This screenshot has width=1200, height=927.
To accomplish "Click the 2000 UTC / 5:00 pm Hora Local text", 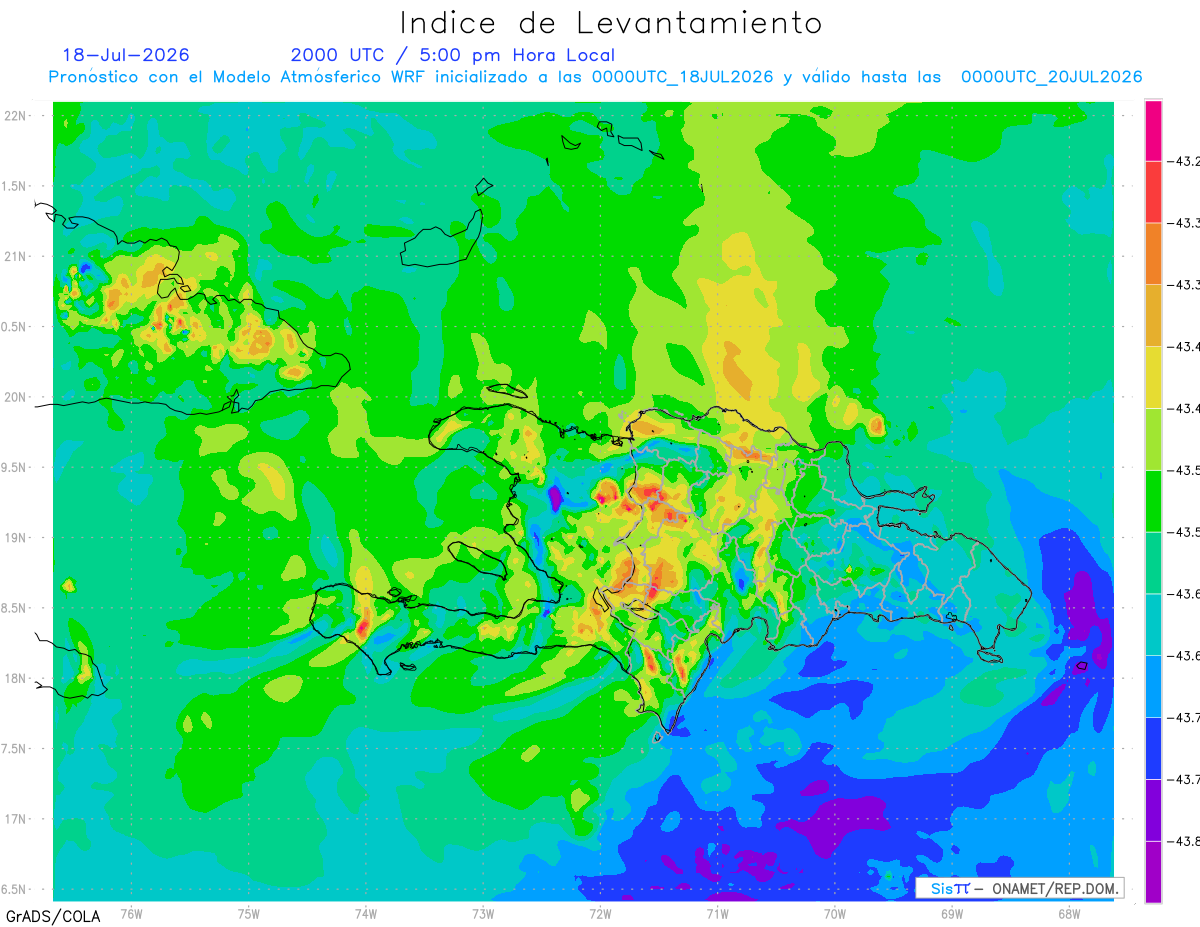I will coord(453,56).
